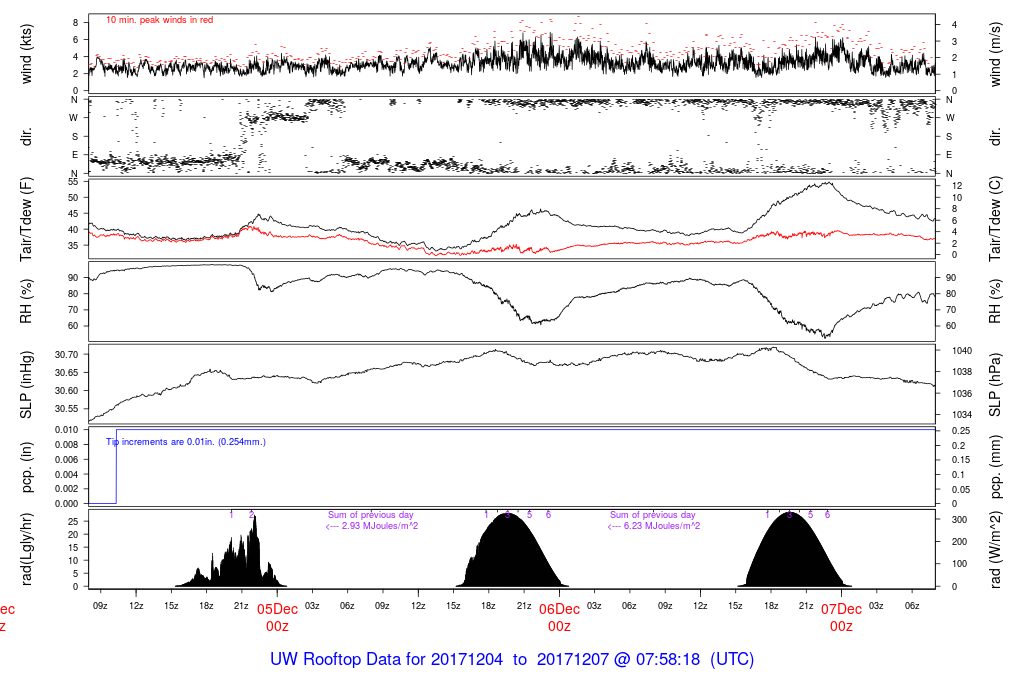Click the 'SLP (inHg)' axis label

(x=26, y=385)
